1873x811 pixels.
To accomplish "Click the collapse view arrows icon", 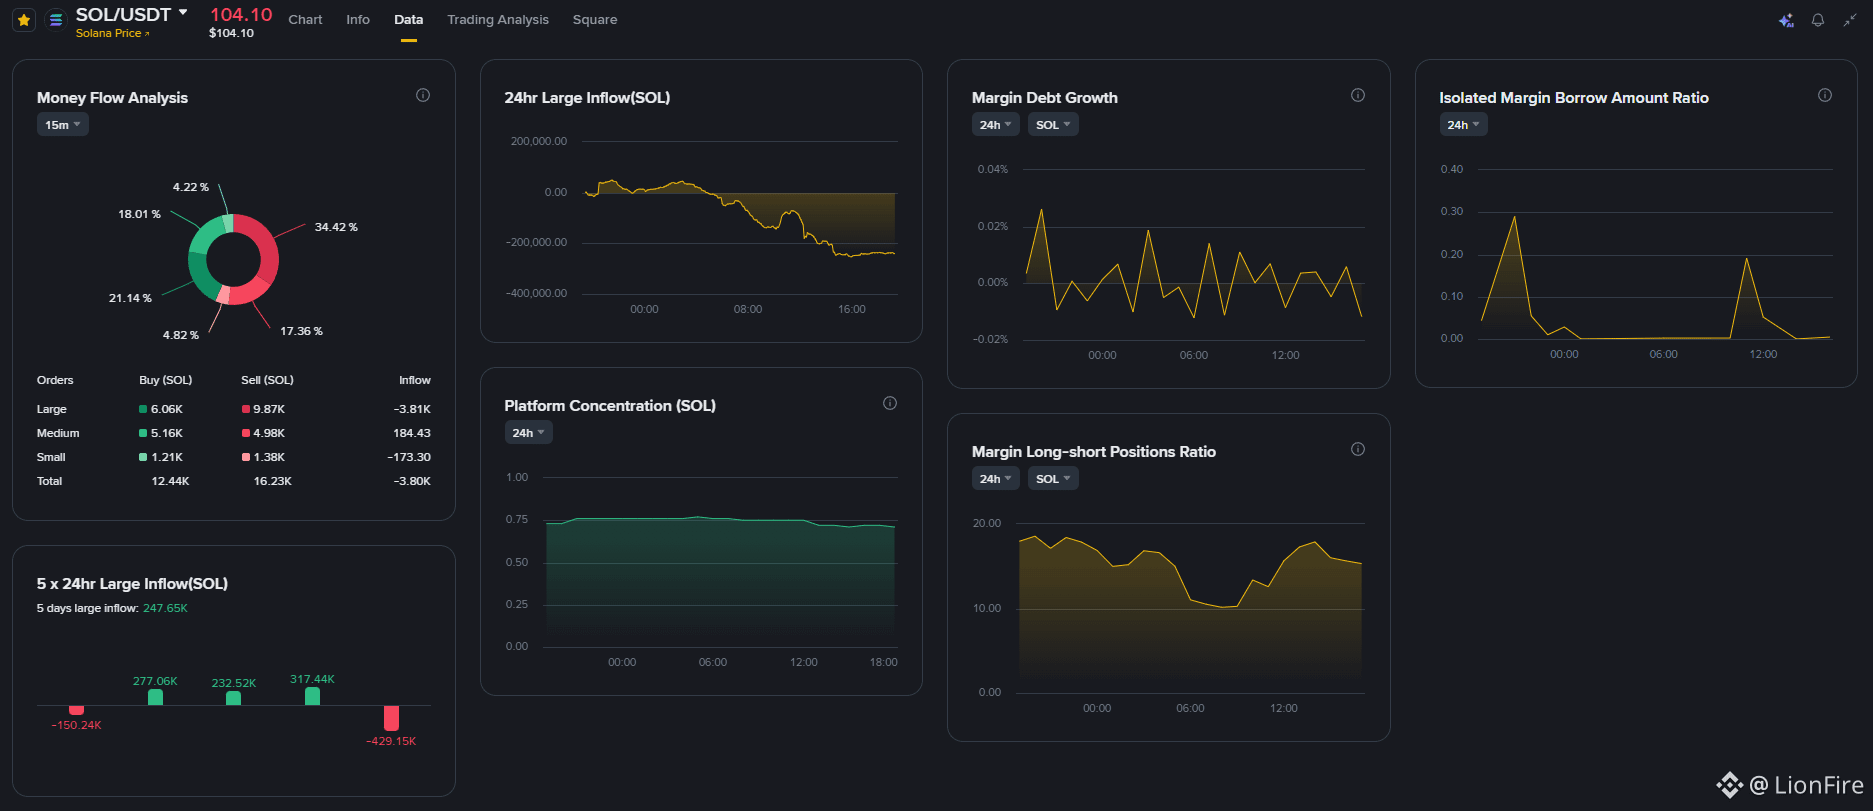I will (x=1850, y=20).
